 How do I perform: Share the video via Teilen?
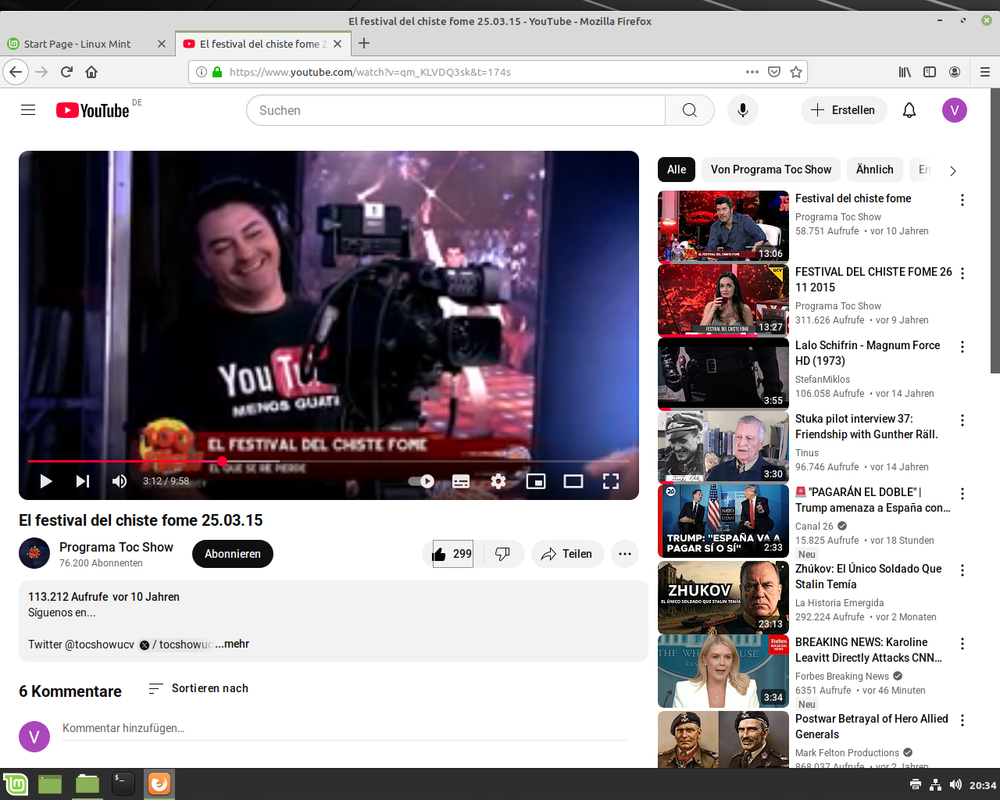click(567, 554)
